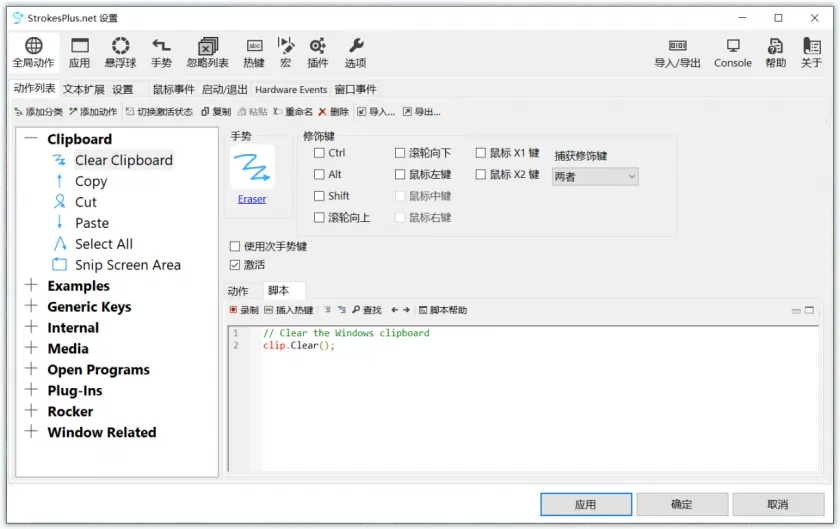The image size is (840, 529).
Task: Click the 导入... import toolbar button
Action: point(376,111)
